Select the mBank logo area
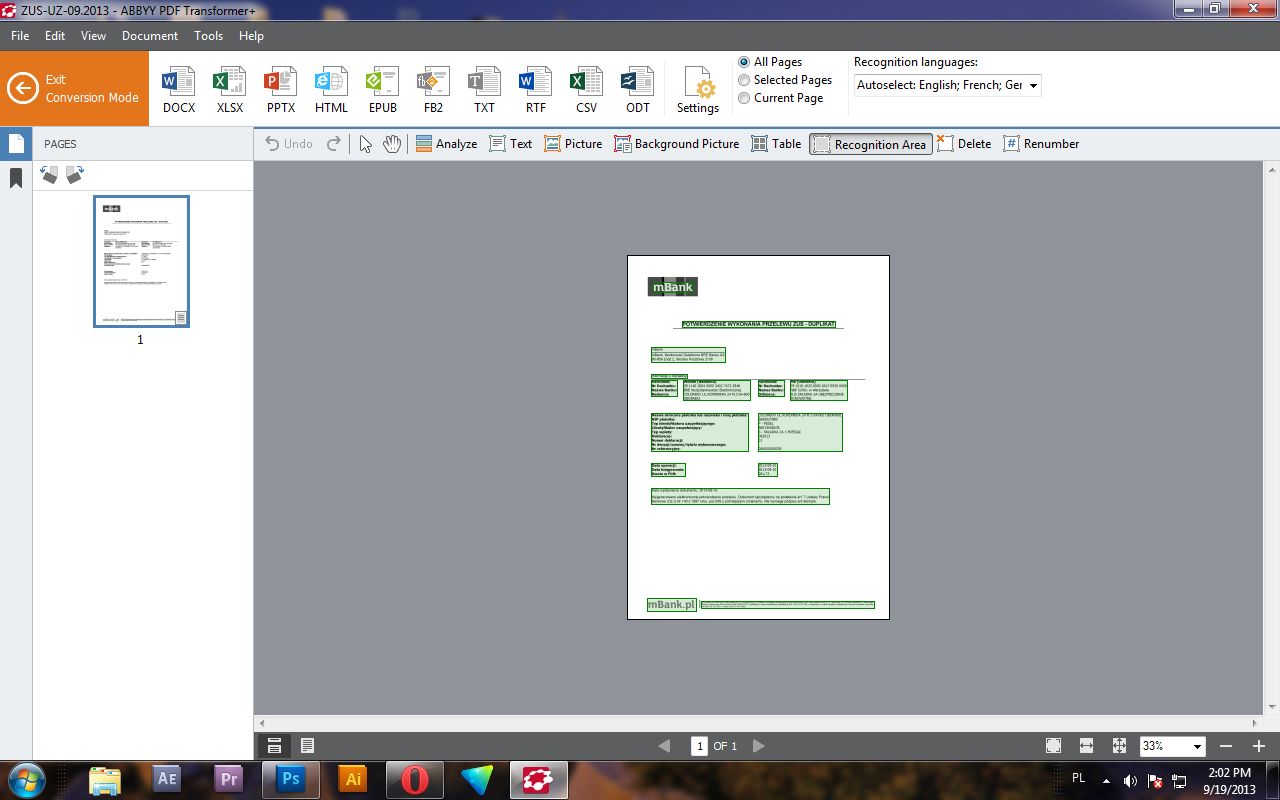This screenshot has width=1280, height=800. pos(673,287)
